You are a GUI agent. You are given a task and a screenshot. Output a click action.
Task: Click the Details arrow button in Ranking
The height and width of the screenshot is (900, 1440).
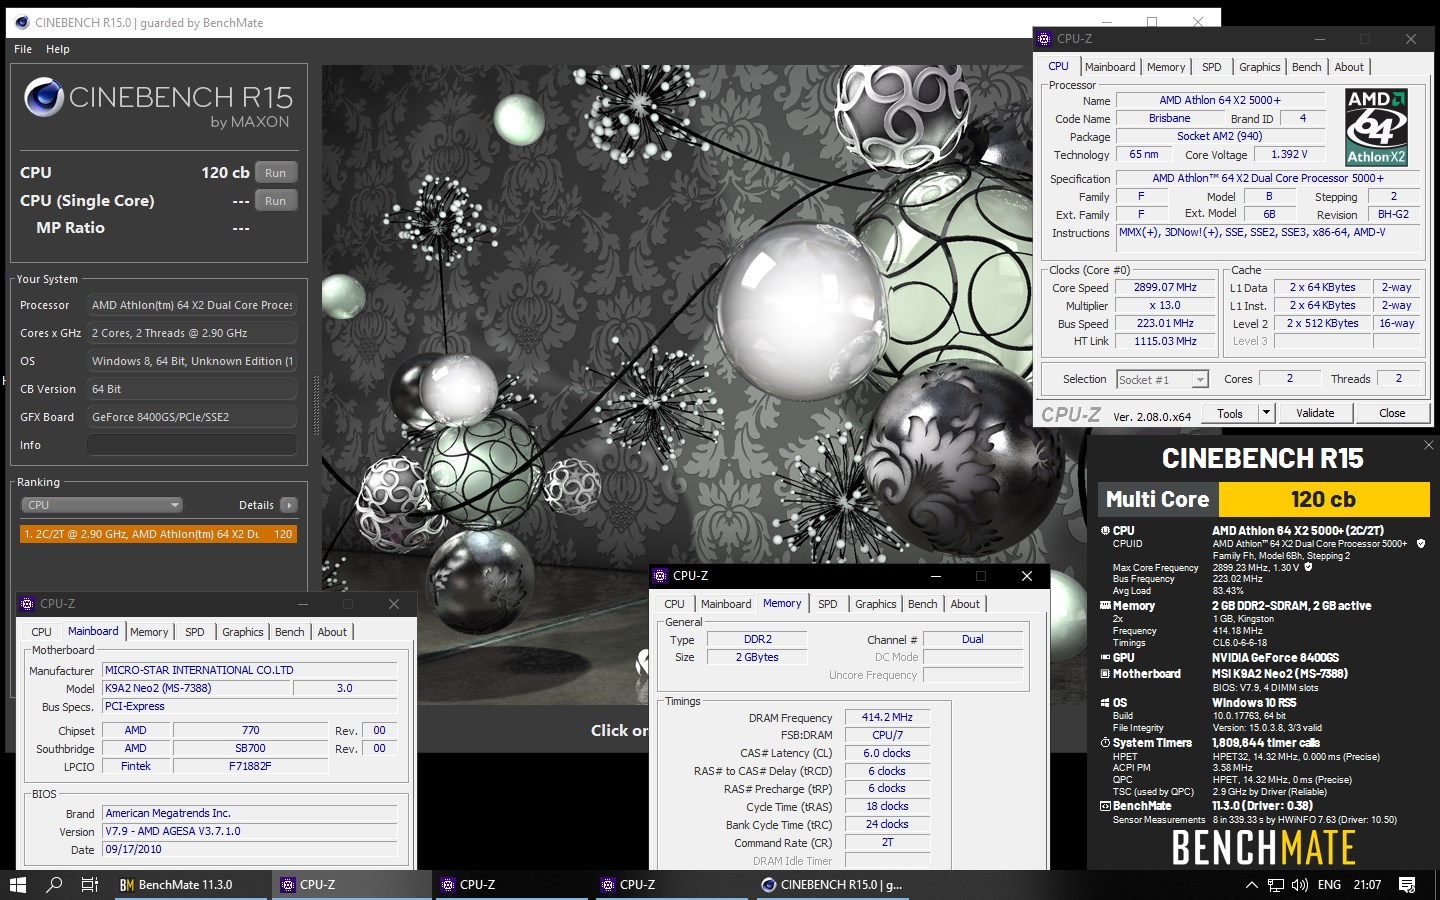[x=289, y=505]
